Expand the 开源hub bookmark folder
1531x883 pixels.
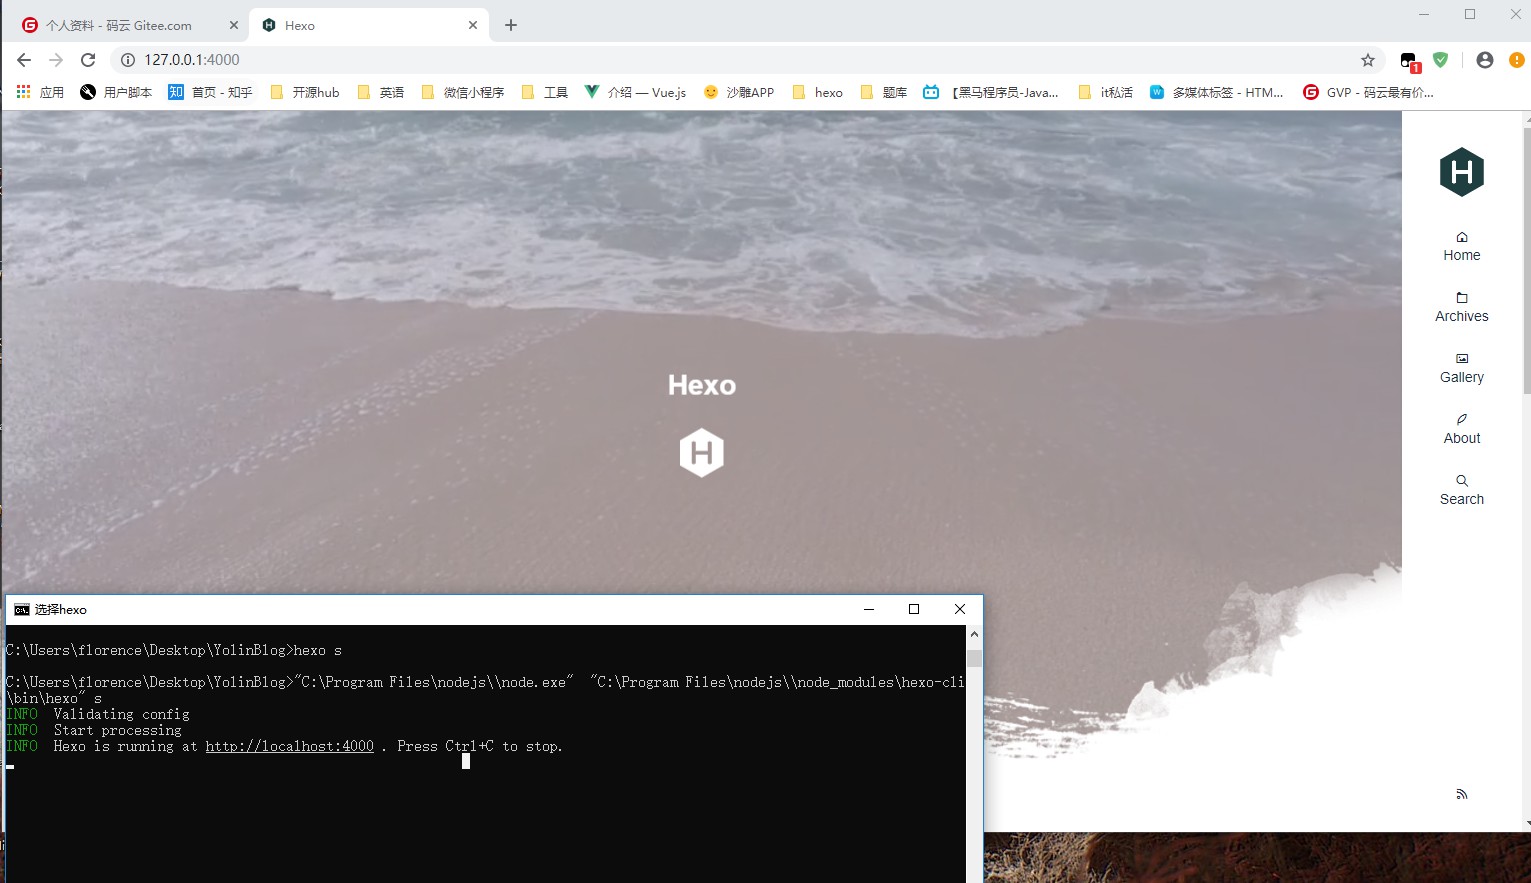pos(305,92)
